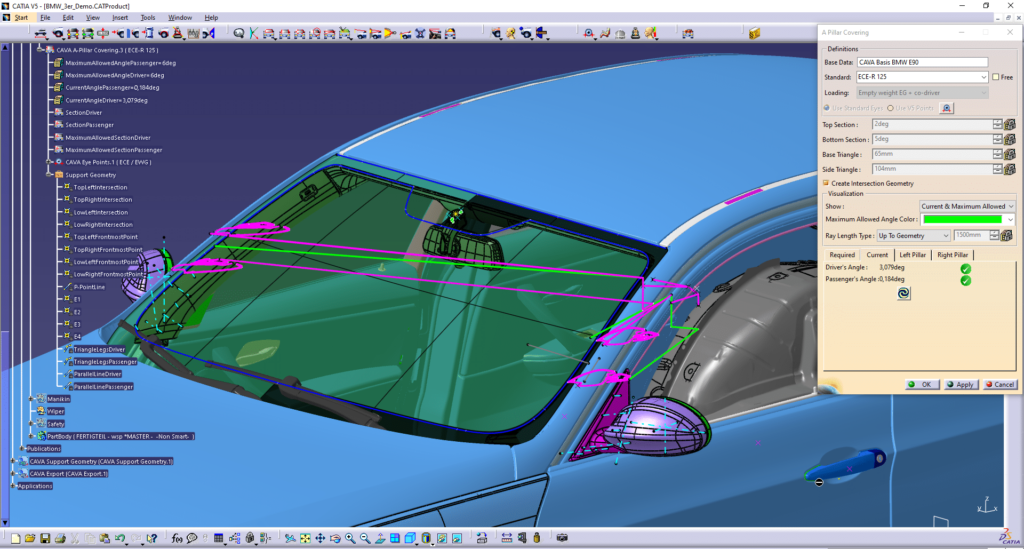This screenshot has height=549, width=1024.
Task: Click the Design Table icon in bottom toolbar
Action: click(219, 539)
